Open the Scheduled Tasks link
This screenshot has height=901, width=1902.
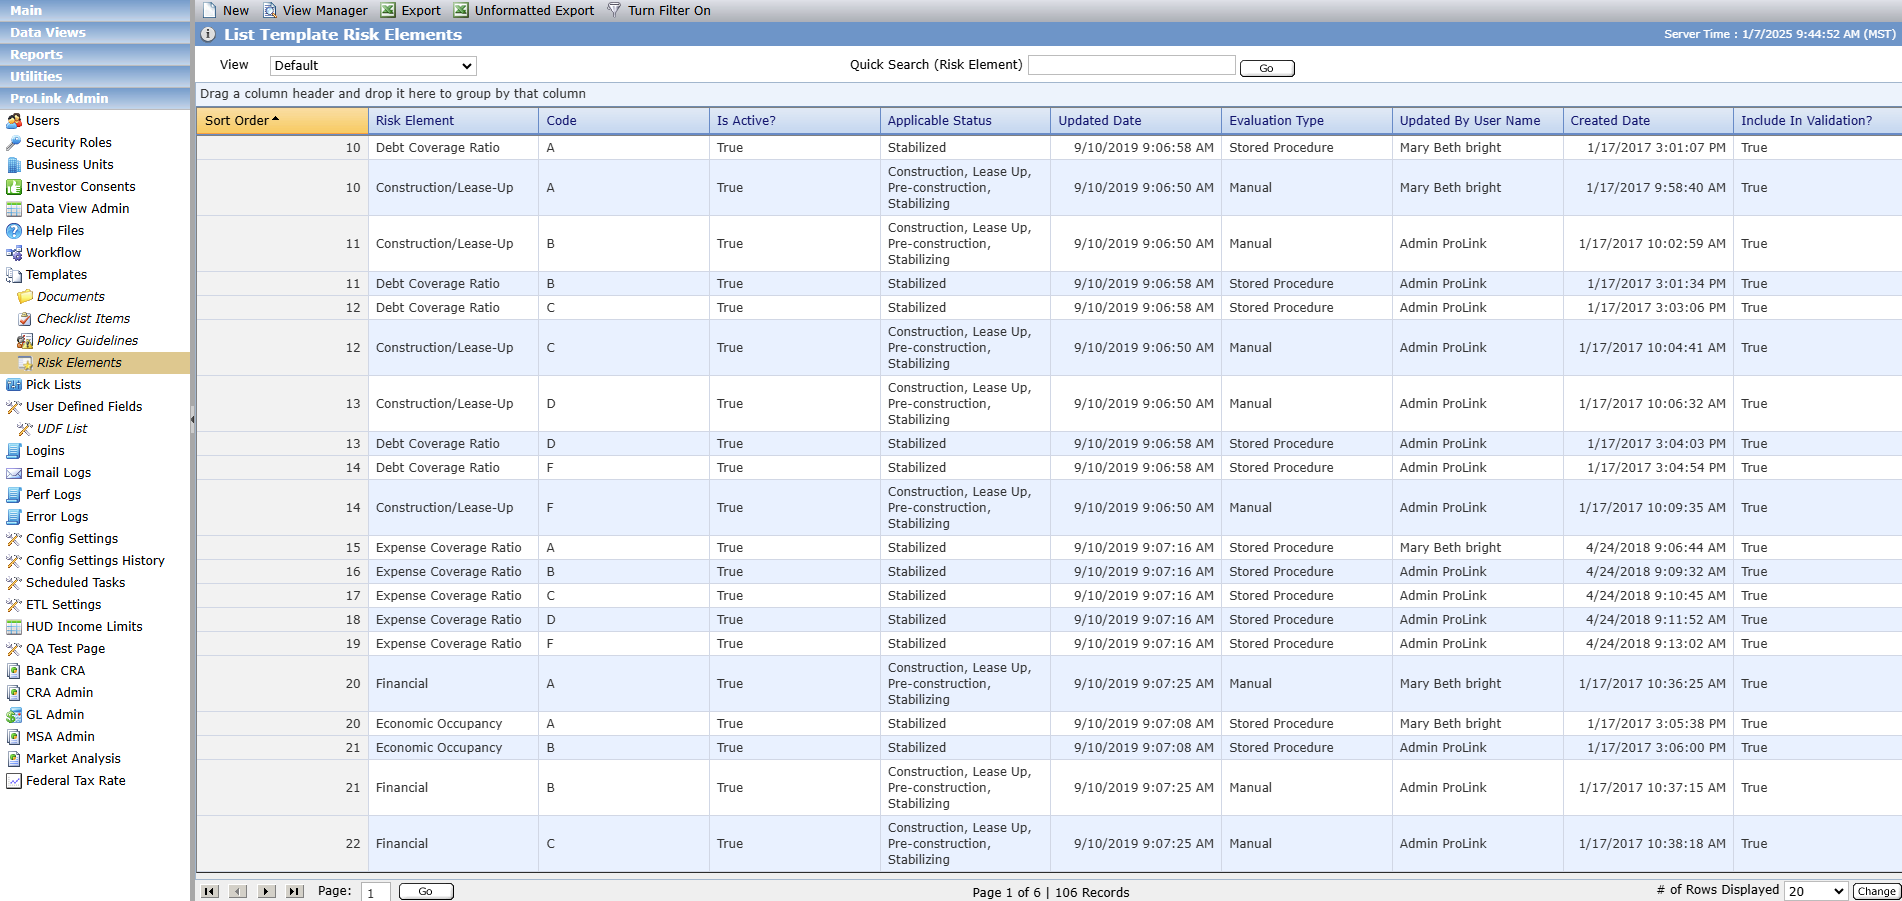click(x=76, y=583)
